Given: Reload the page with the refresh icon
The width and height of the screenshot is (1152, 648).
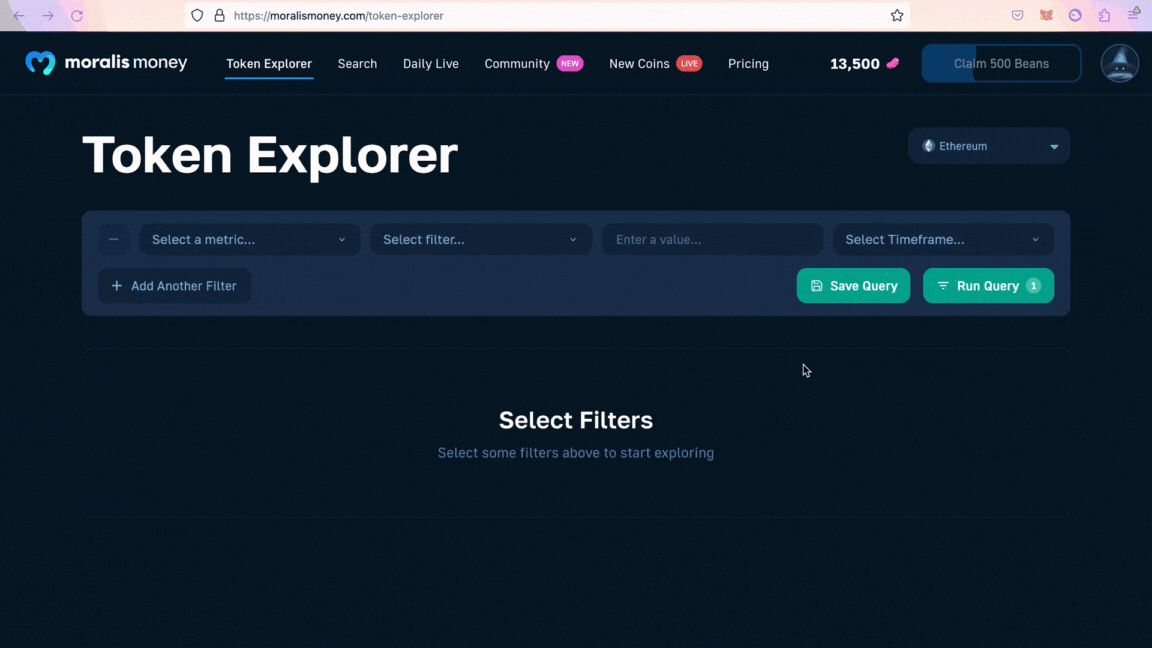Looking at the screenshot, I should click(x=77, y=15).
